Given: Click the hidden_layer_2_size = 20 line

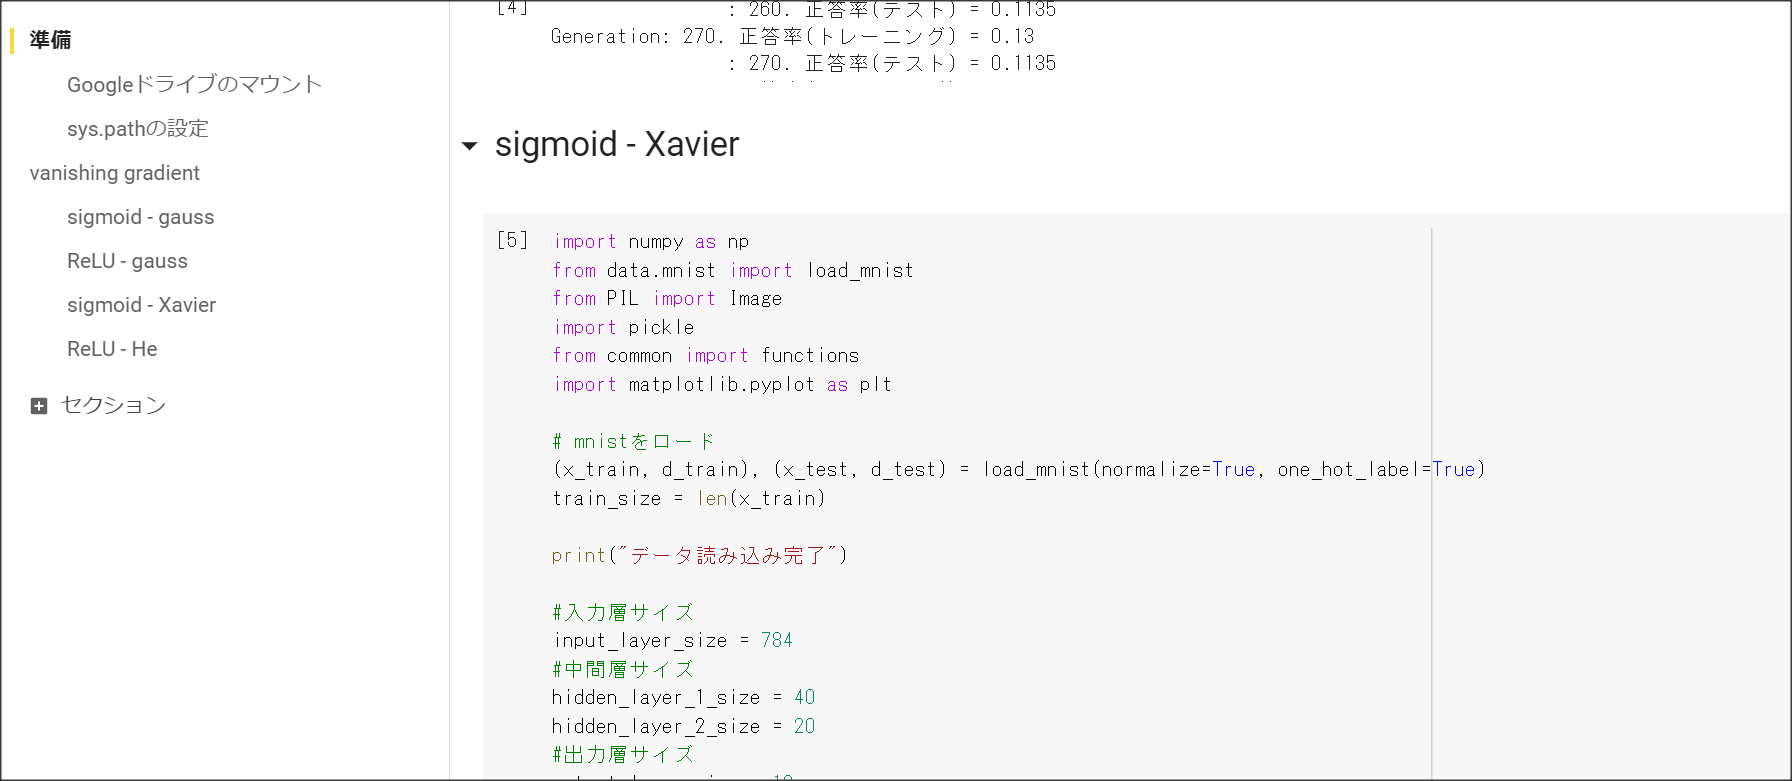Looking at the screenshot, I should (x=683, y=727).
